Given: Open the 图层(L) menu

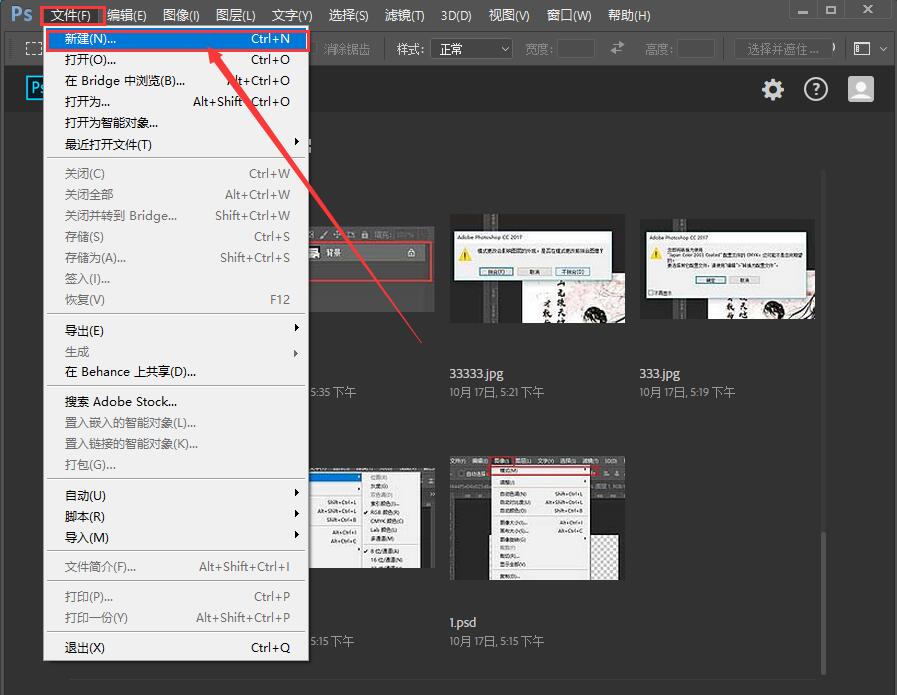Looking at the screenshot, I should coord(235,15).
